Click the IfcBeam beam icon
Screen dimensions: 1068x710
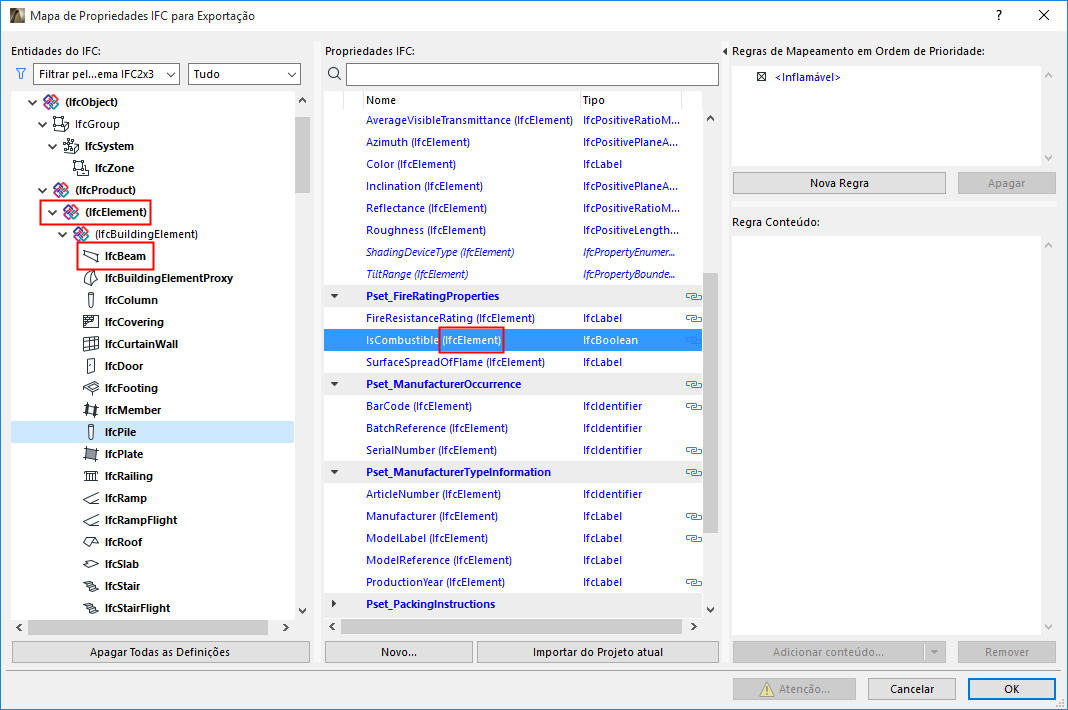(91, 256)
